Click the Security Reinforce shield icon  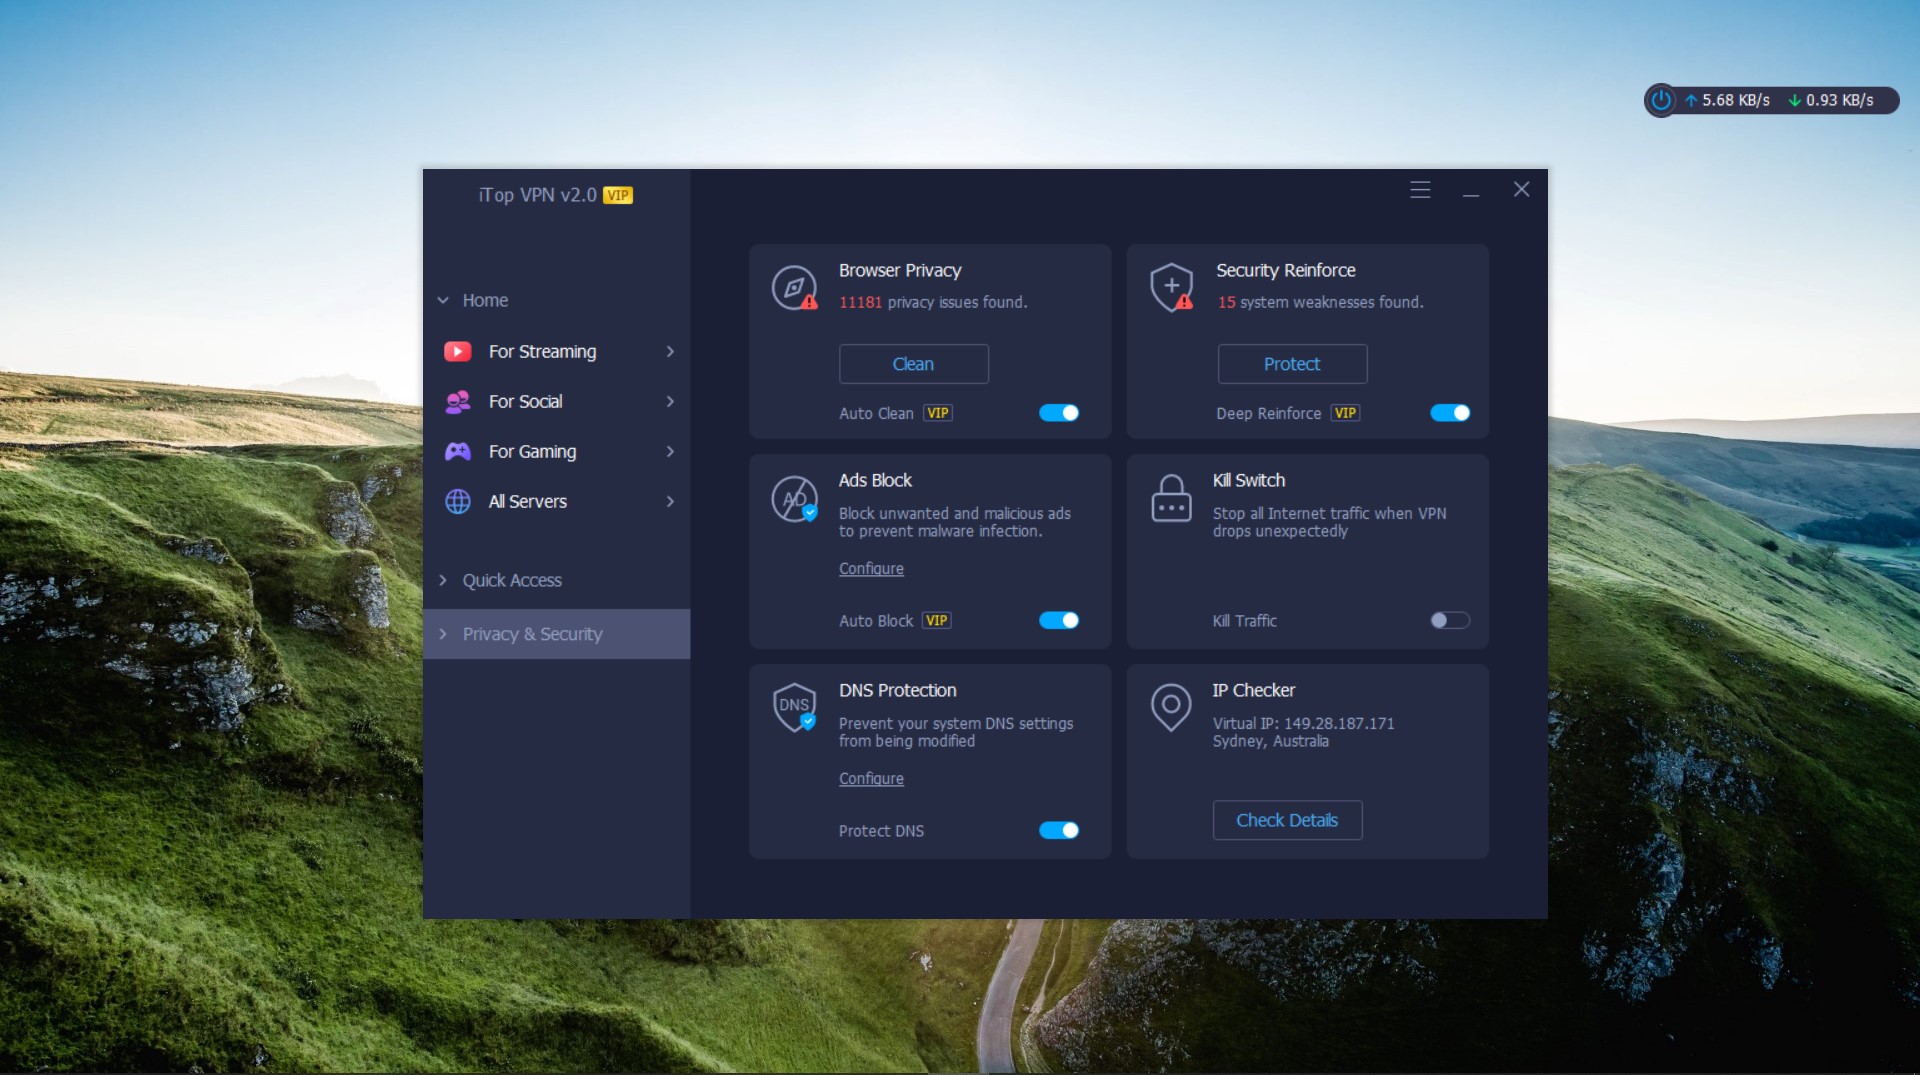[1172, 288]
